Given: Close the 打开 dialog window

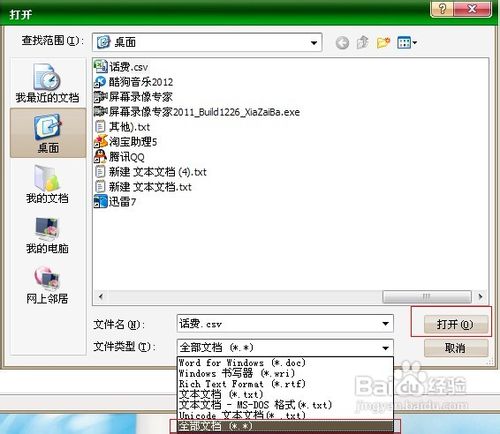Looking at the screenshot, I should pos(472,9).
